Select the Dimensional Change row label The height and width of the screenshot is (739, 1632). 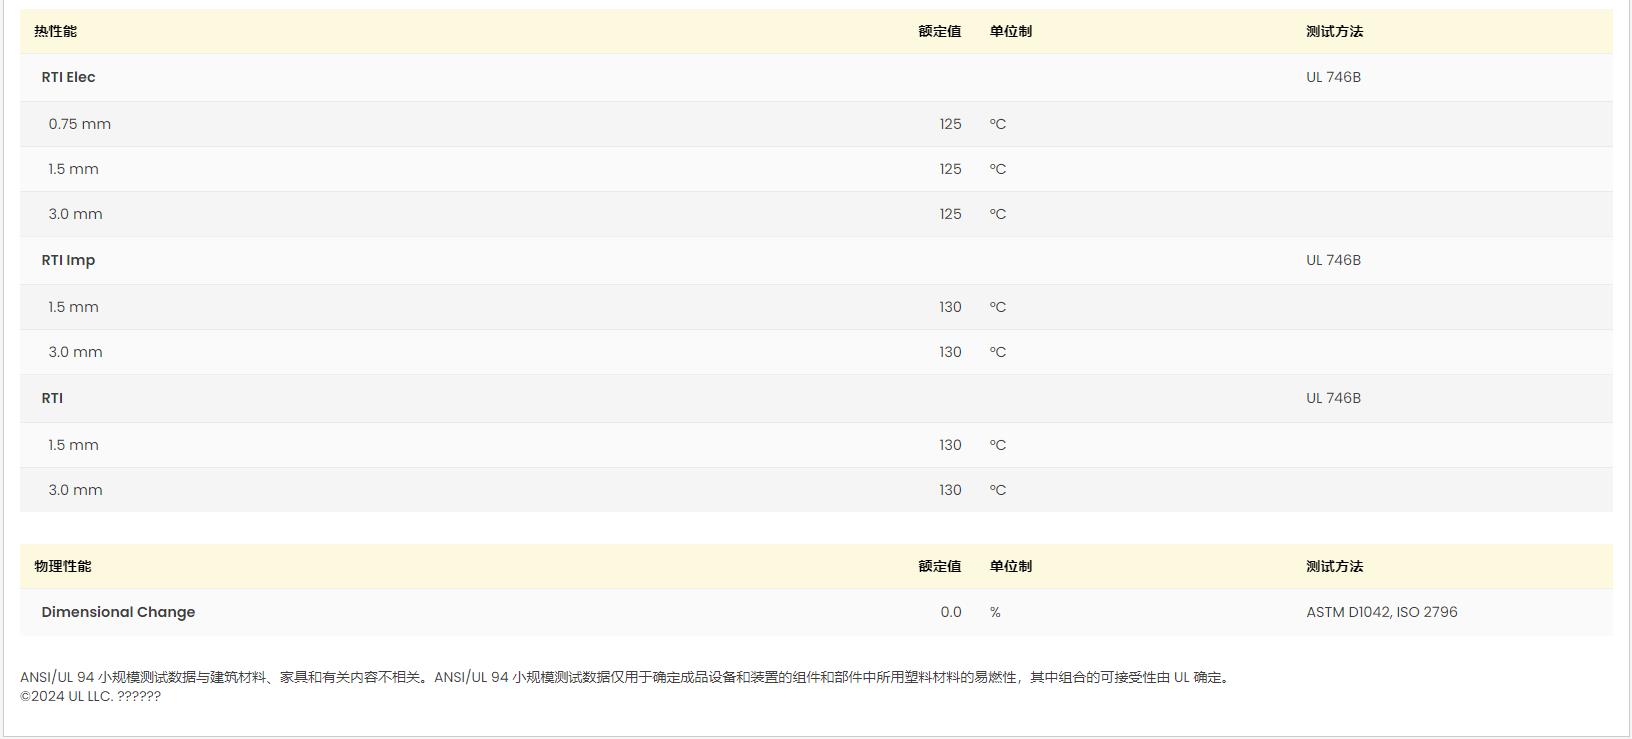click(118, 612)
